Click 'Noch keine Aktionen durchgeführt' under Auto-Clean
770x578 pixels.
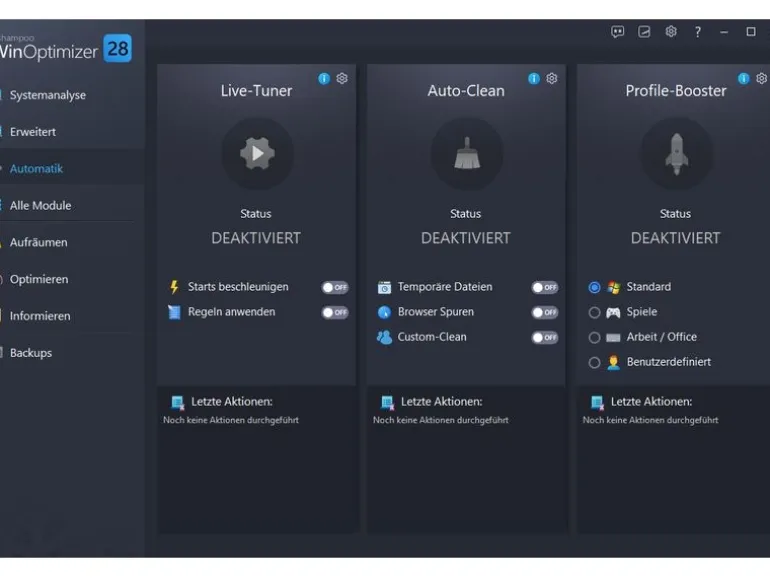coord(440,420)
